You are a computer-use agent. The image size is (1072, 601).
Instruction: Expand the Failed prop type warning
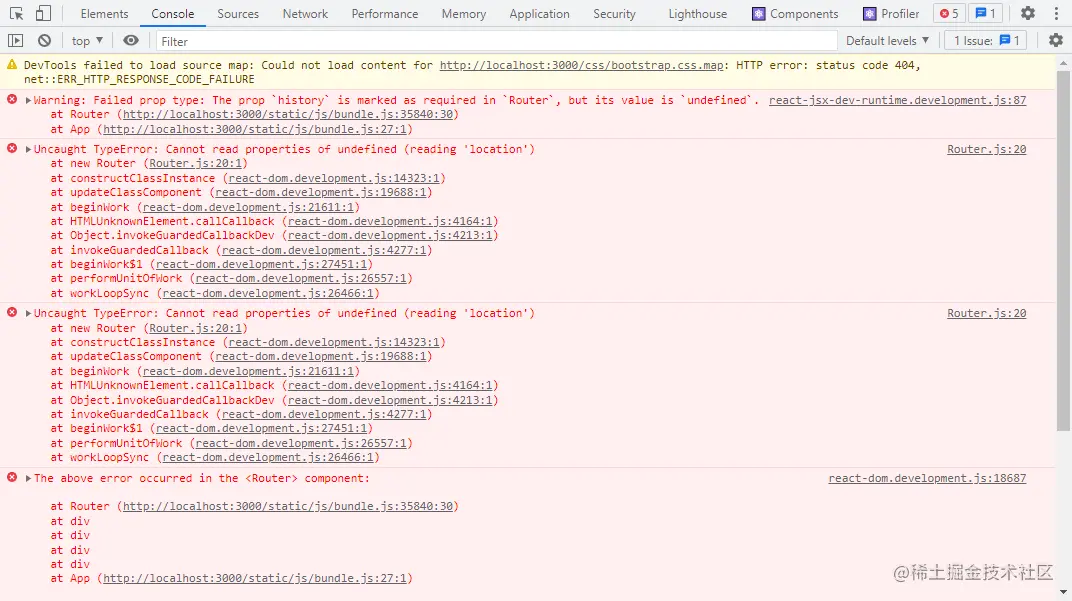[x=28, y=101]
